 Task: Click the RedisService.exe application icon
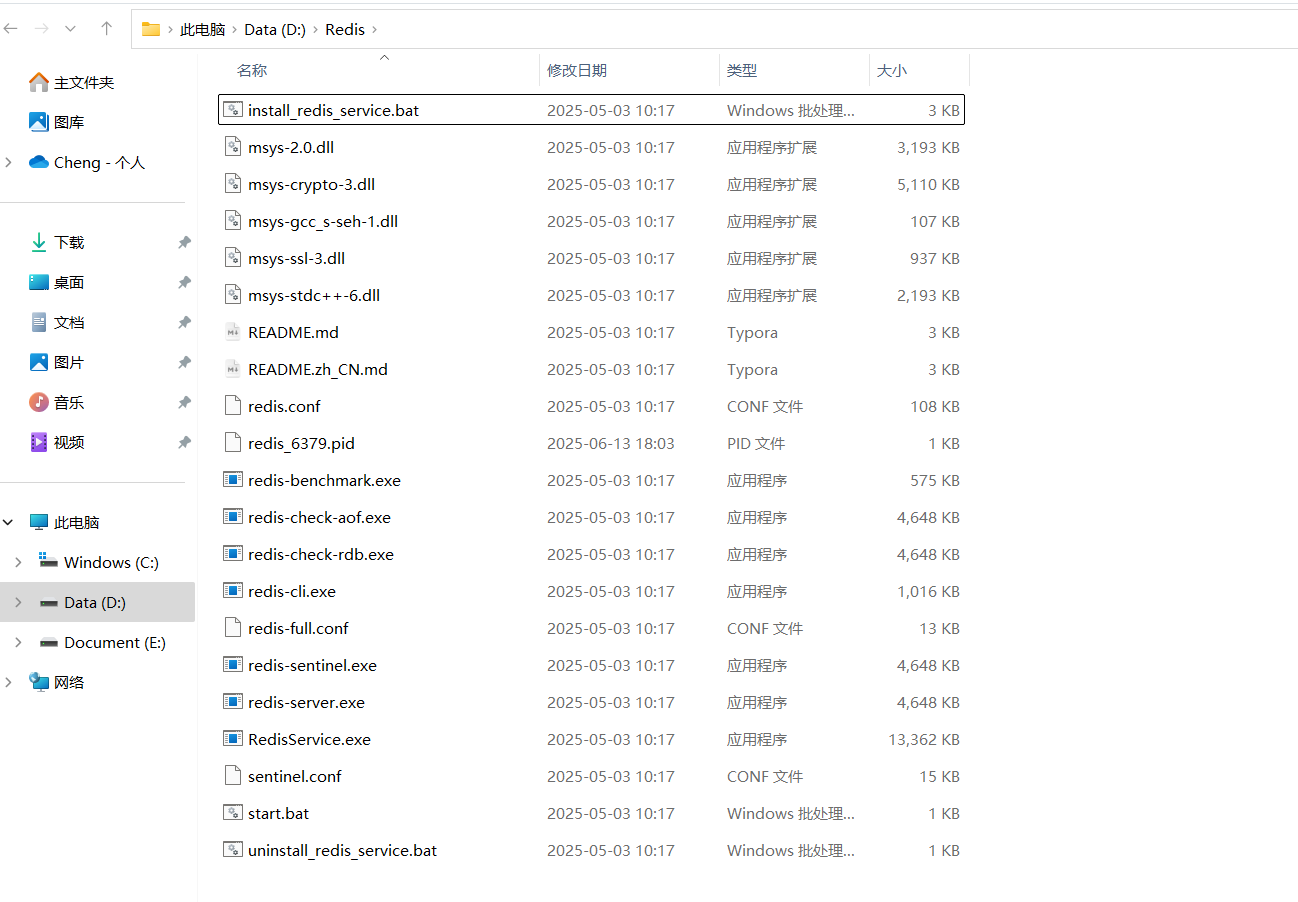(x=232, y=739)
